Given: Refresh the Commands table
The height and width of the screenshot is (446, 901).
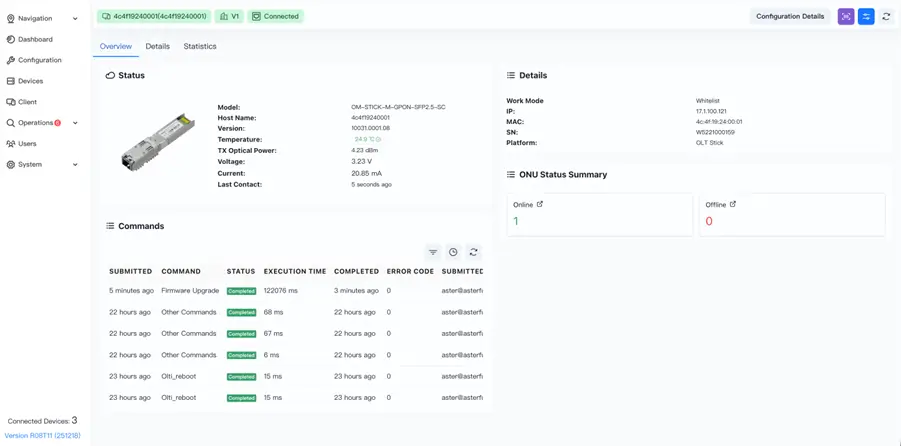Looking at the screenshot, I should 473,252.
